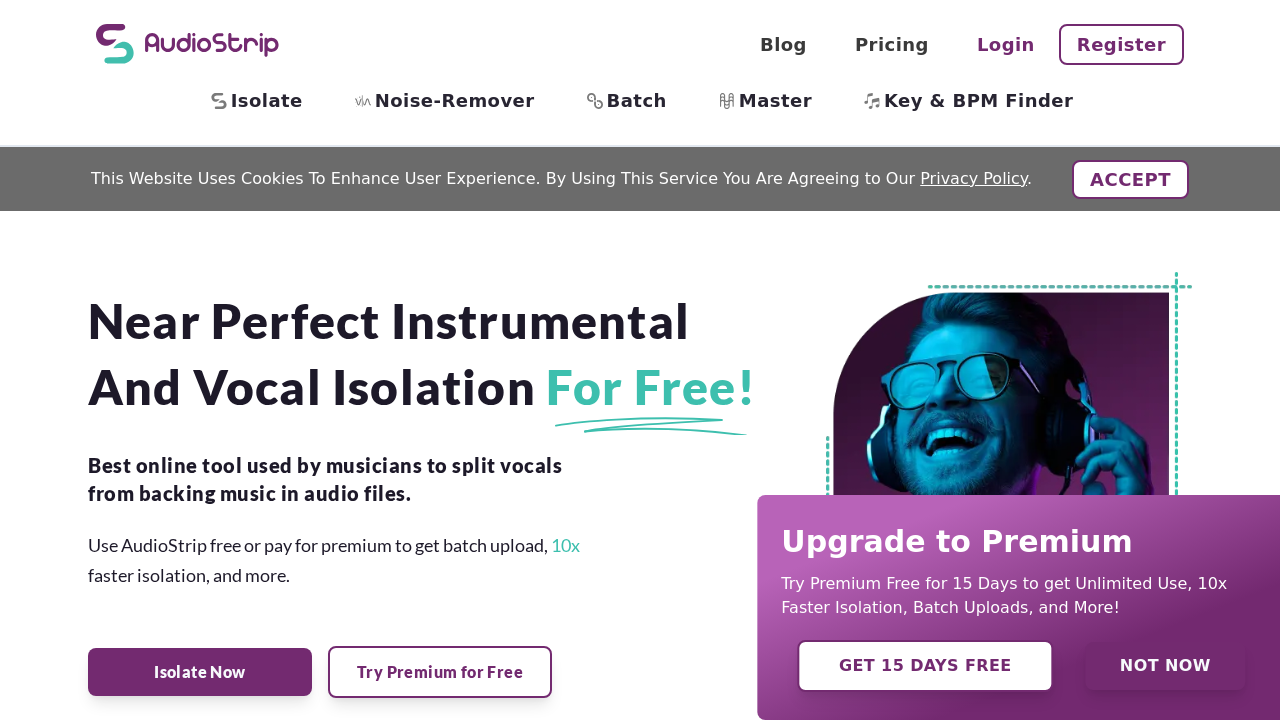
Task: Click GET 15 DAYS FREE
Action: pyautogui.click(x=925, y=666)
